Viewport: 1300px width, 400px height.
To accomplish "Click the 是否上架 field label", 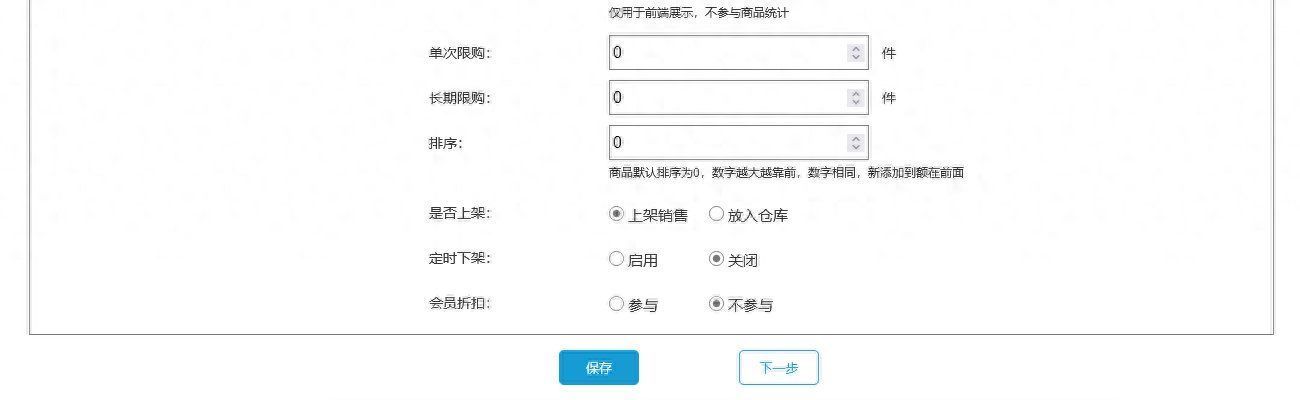I will 459,213.
